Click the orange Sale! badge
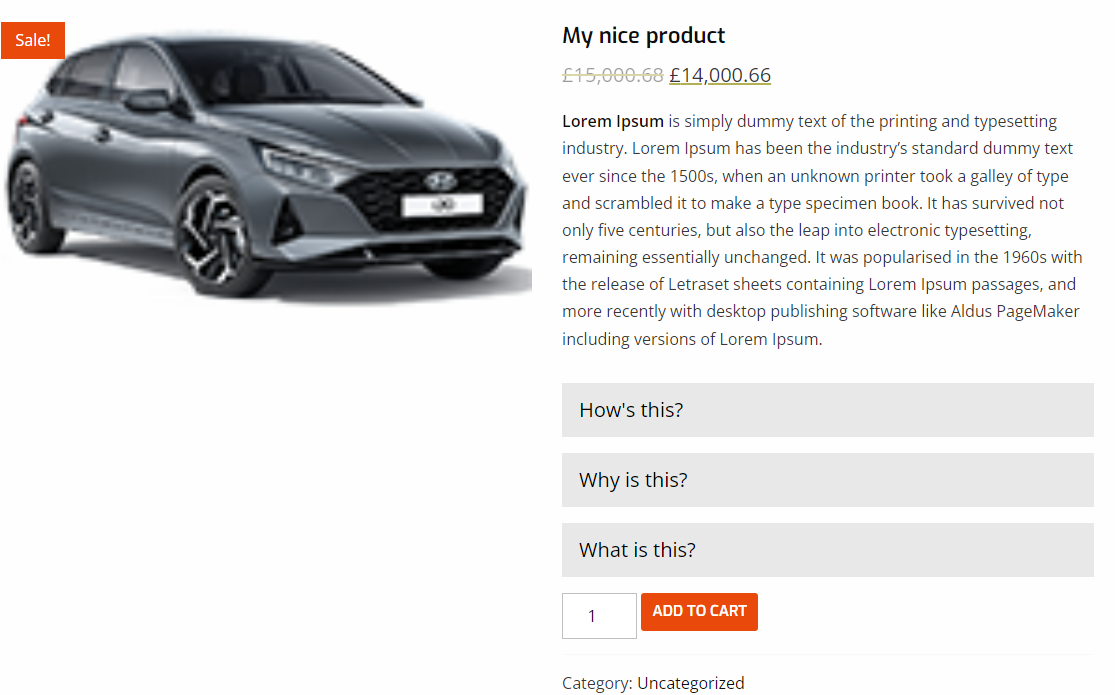The width and height of the screenshot is (1115, 695). [33, 40]
